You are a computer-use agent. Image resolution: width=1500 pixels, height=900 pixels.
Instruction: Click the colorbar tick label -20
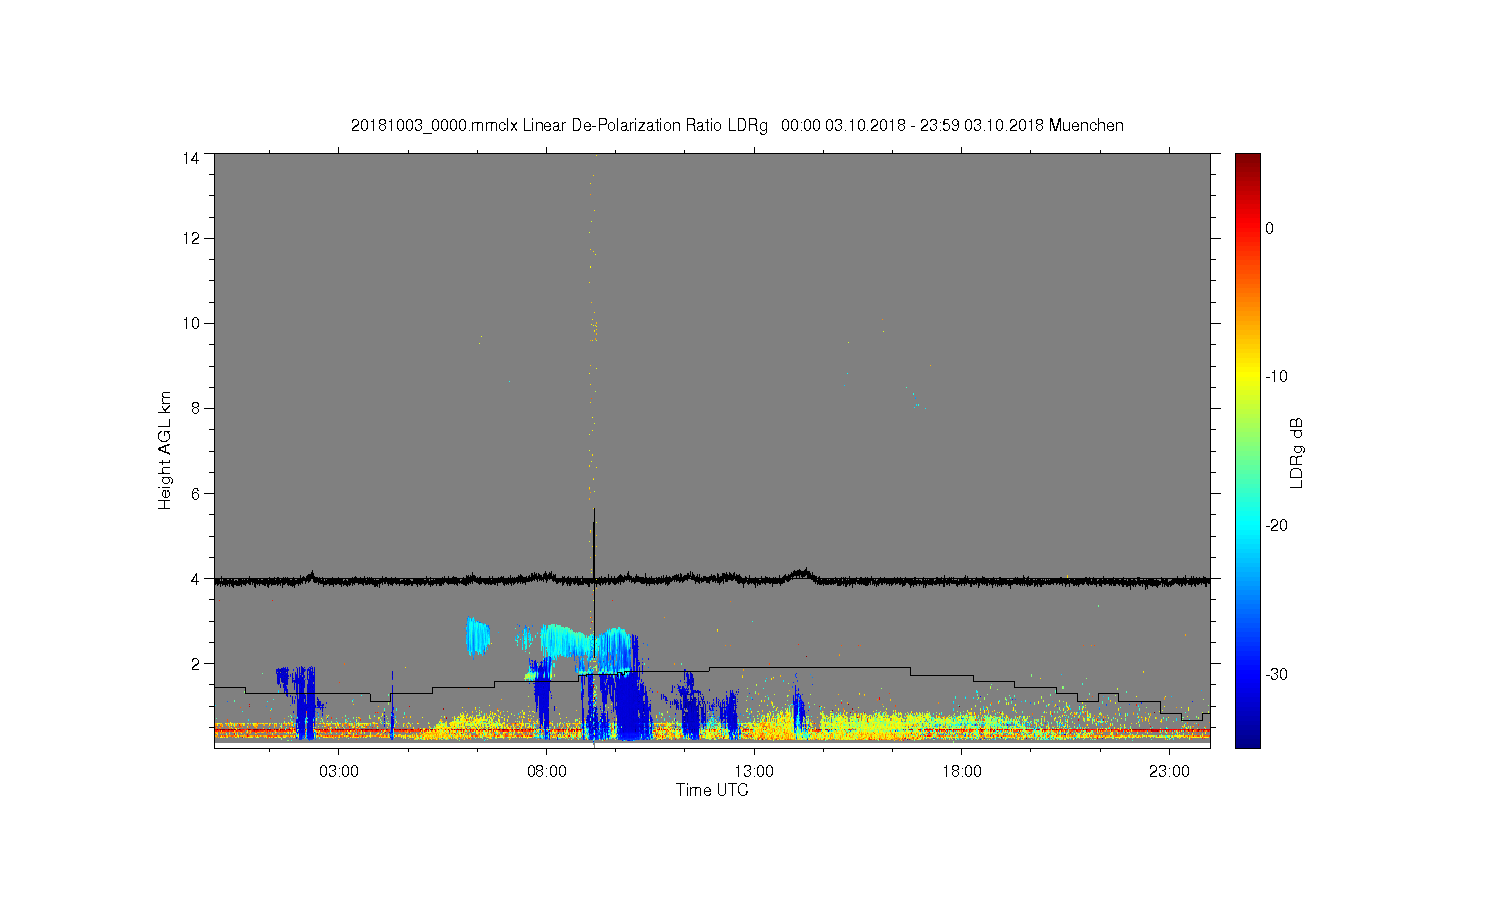point(1276,526)
